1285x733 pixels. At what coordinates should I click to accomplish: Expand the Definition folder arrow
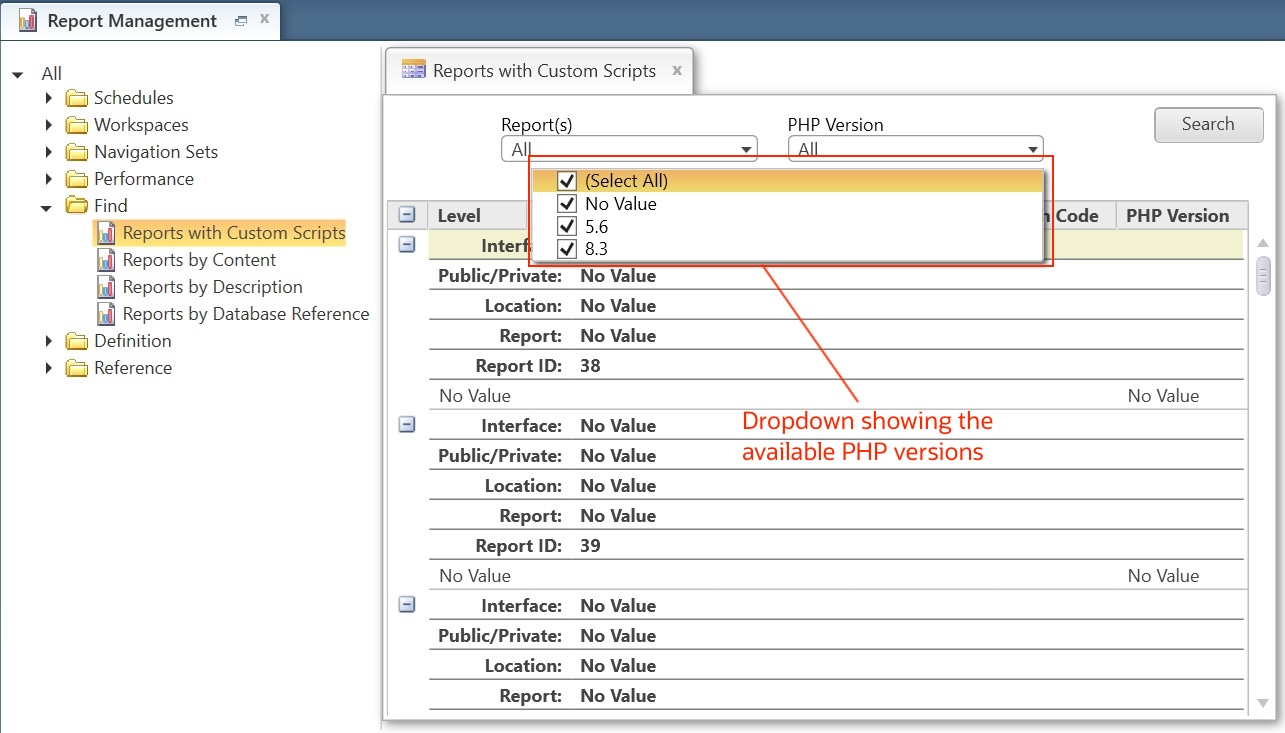coord(48,341)
